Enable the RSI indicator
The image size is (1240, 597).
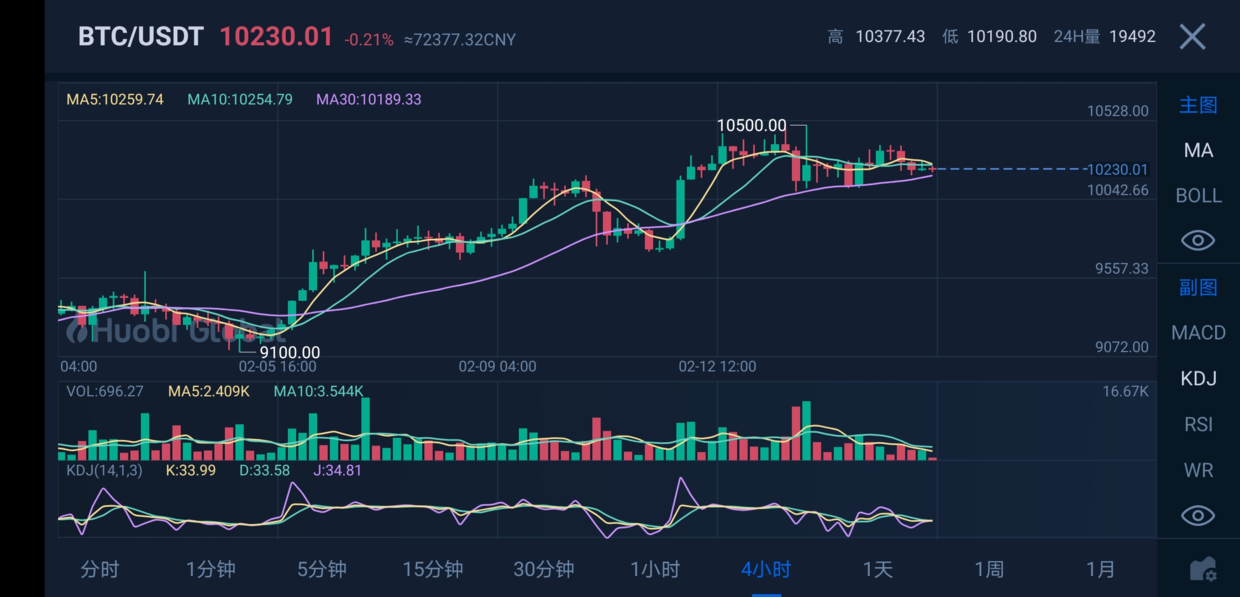click(1197, 424)
